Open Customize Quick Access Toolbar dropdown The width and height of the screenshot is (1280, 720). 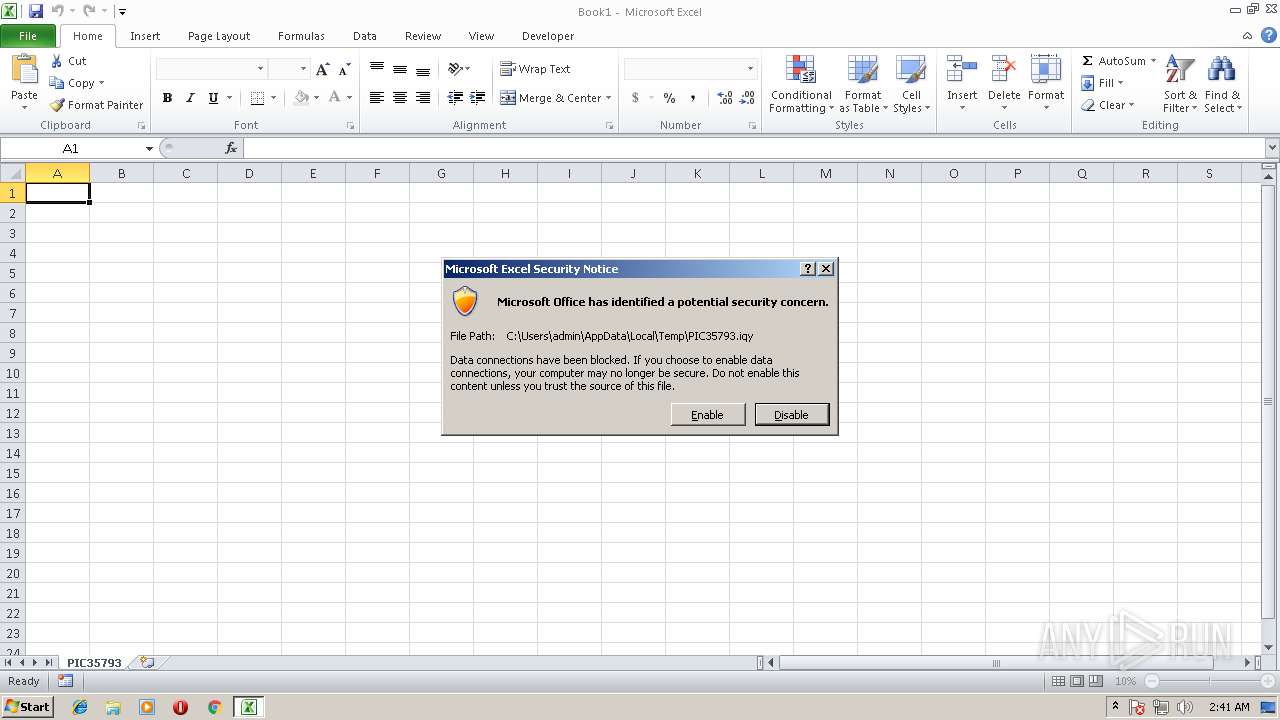(x=122, y=12)
